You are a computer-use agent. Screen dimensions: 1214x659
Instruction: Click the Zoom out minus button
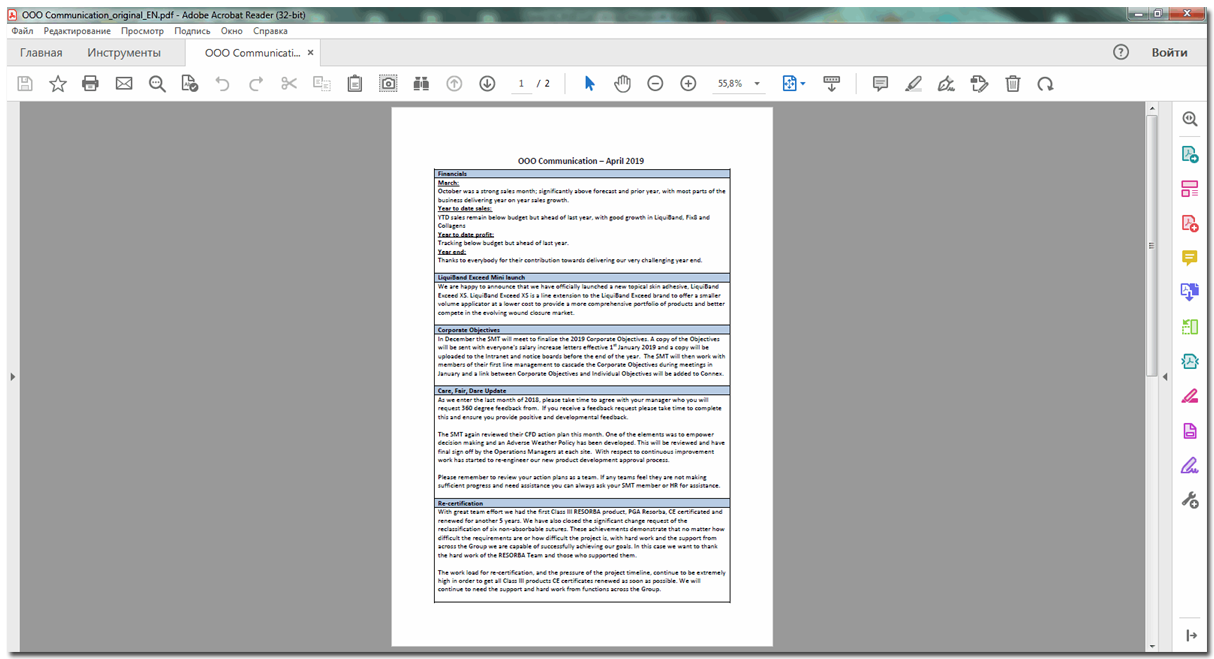coord(655,84)
